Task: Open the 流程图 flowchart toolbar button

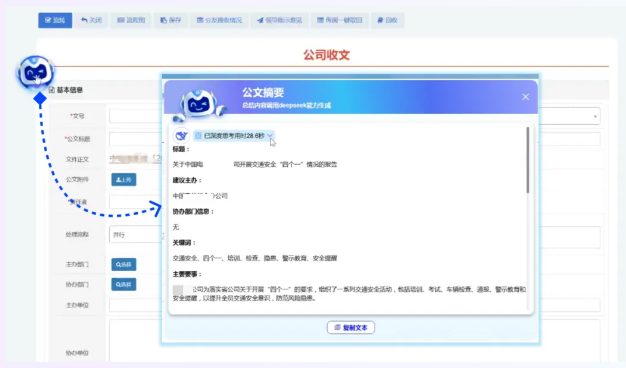Action: click(x=131, y=20)
